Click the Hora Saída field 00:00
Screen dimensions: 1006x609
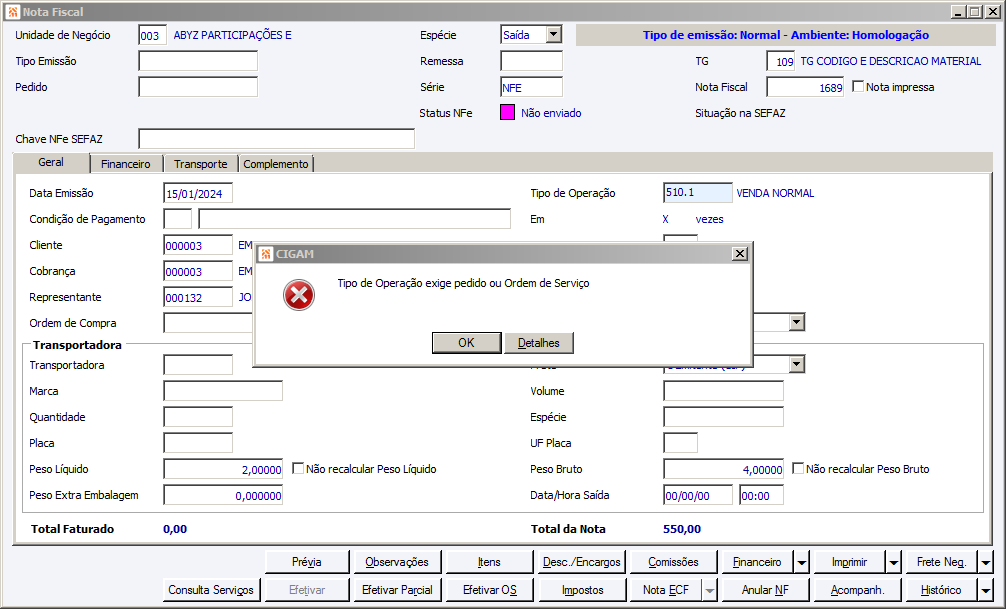click(x=761, y=495)
